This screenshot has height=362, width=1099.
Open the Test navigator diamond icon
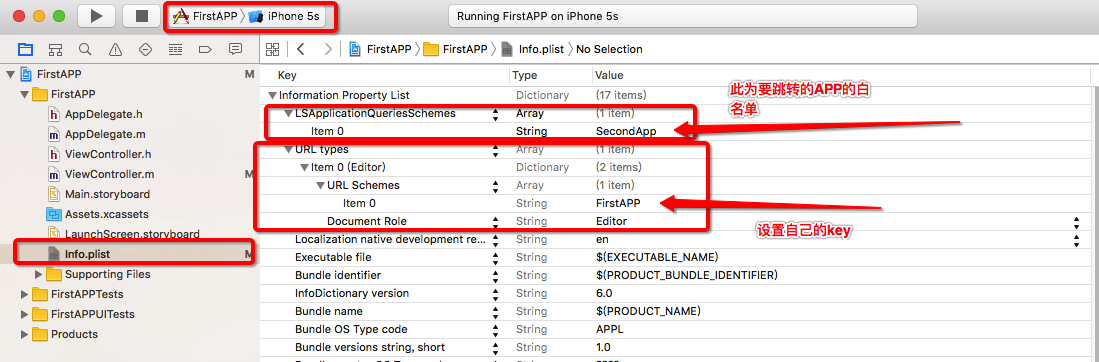pyautogui.click(x=145, y=49)
